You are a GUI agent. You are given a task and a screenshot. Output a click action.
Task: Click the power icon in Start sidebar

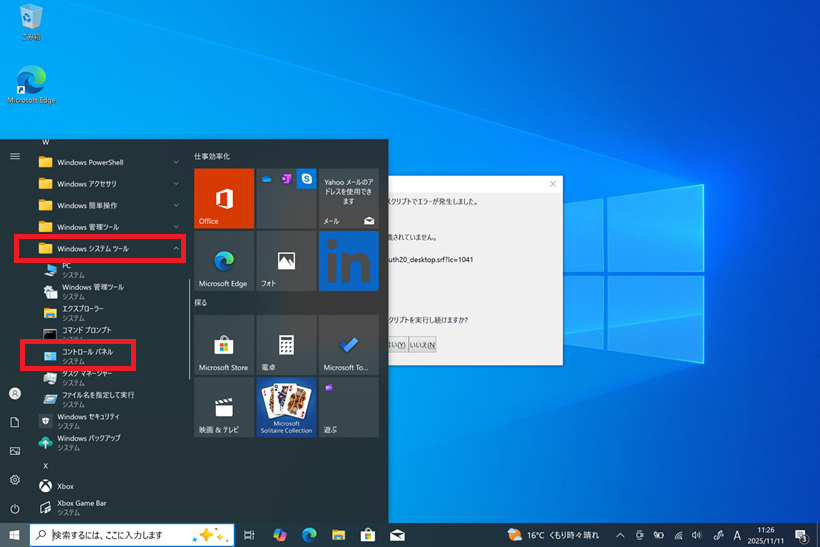point(15,509)
